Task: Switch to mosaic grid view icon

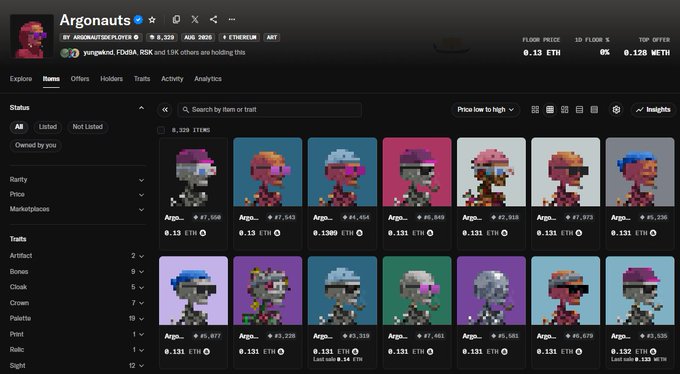Action: point(565,110)
